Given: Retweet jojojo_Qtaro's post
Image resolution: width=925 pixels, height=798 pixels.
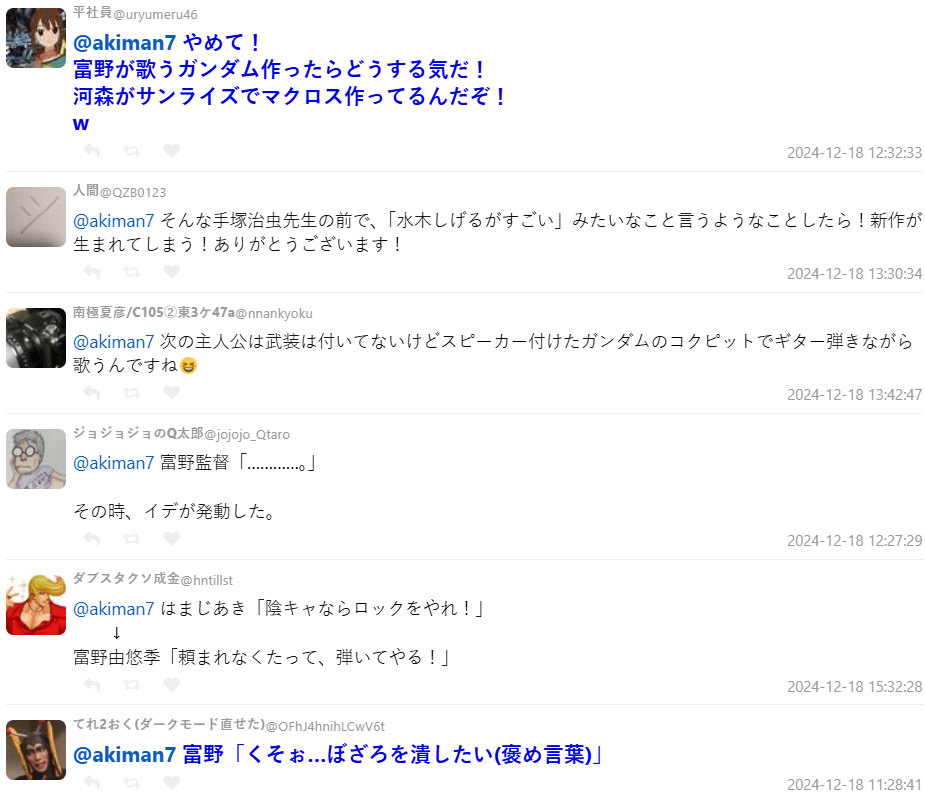Looking at the screenshot, I should click(132, 538).
